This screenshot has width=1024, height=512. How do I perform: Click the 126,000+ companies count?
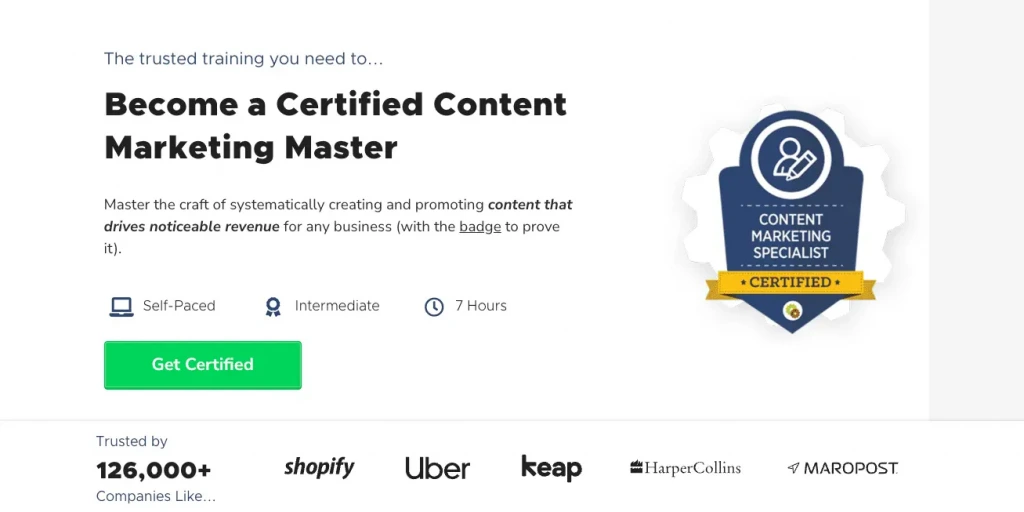click(x=153, y=470)
